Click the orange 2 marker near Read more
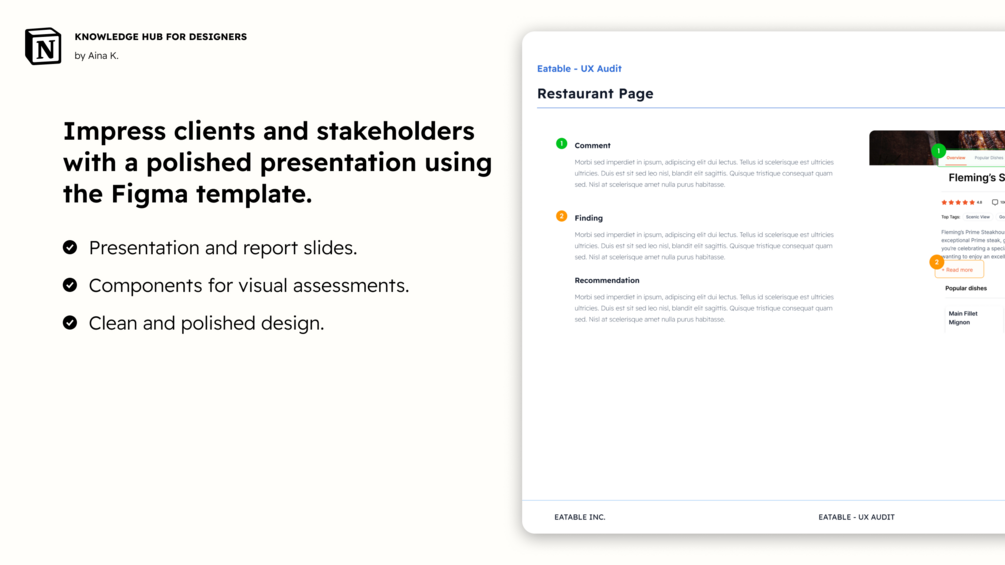1005x565 pixels. click(936, 262)
